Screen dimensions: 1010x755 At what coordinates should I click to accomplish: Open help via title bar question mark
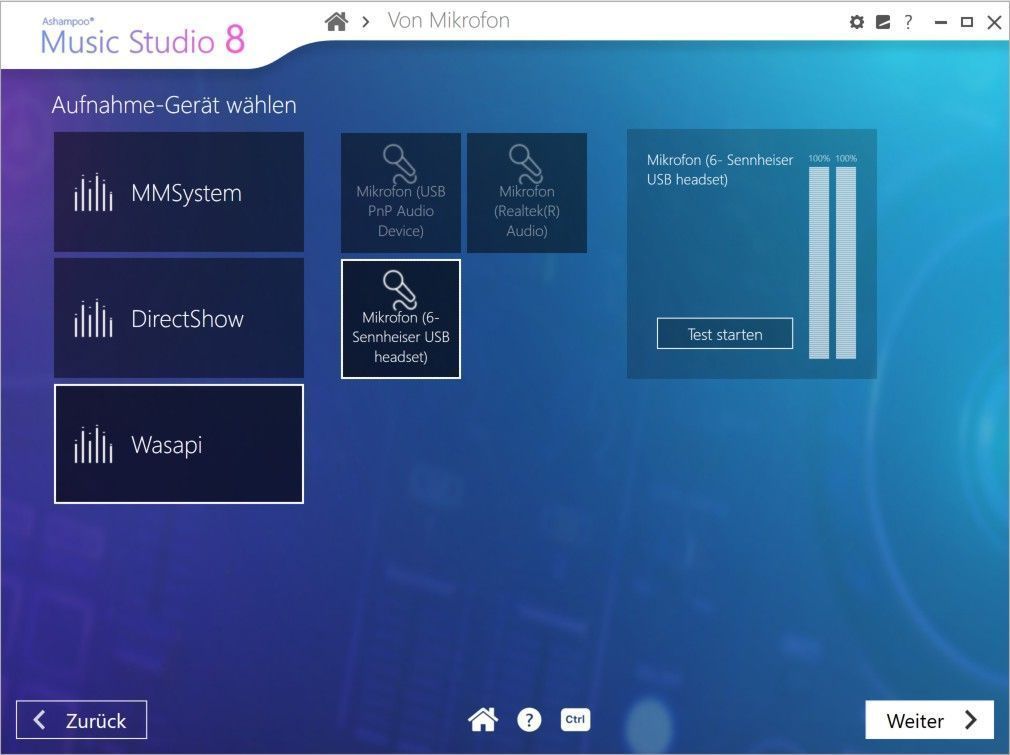point(908,22)
